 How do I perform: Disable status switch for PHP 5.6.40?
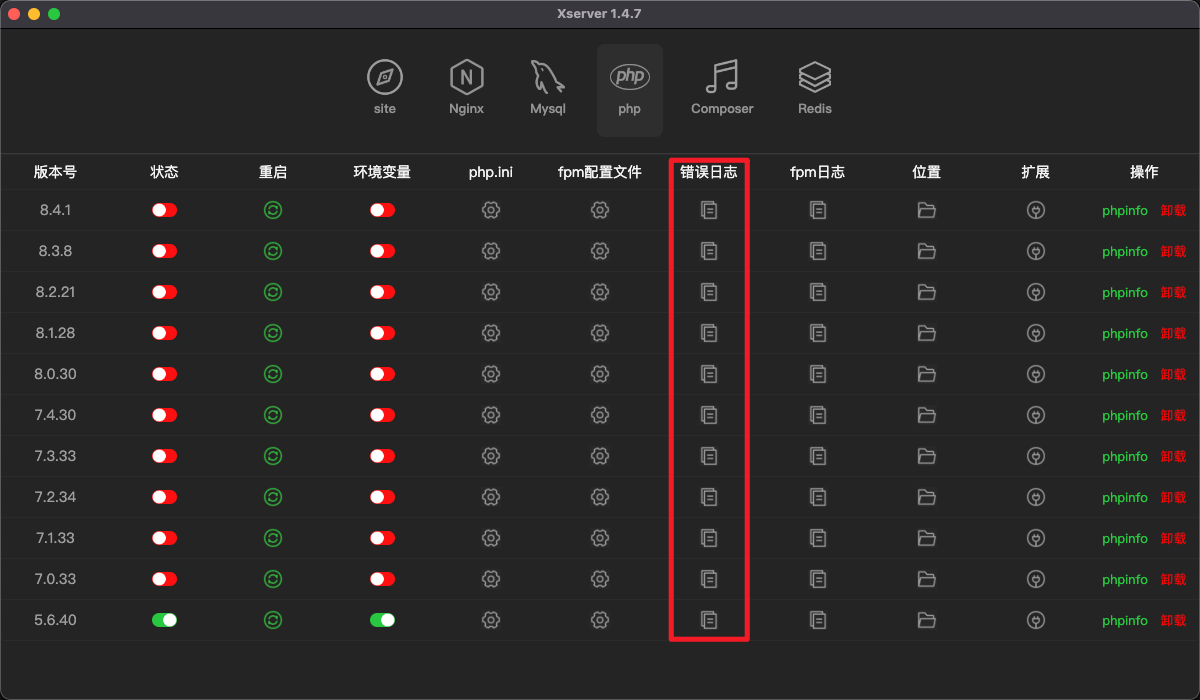click(x=165, y=620)
